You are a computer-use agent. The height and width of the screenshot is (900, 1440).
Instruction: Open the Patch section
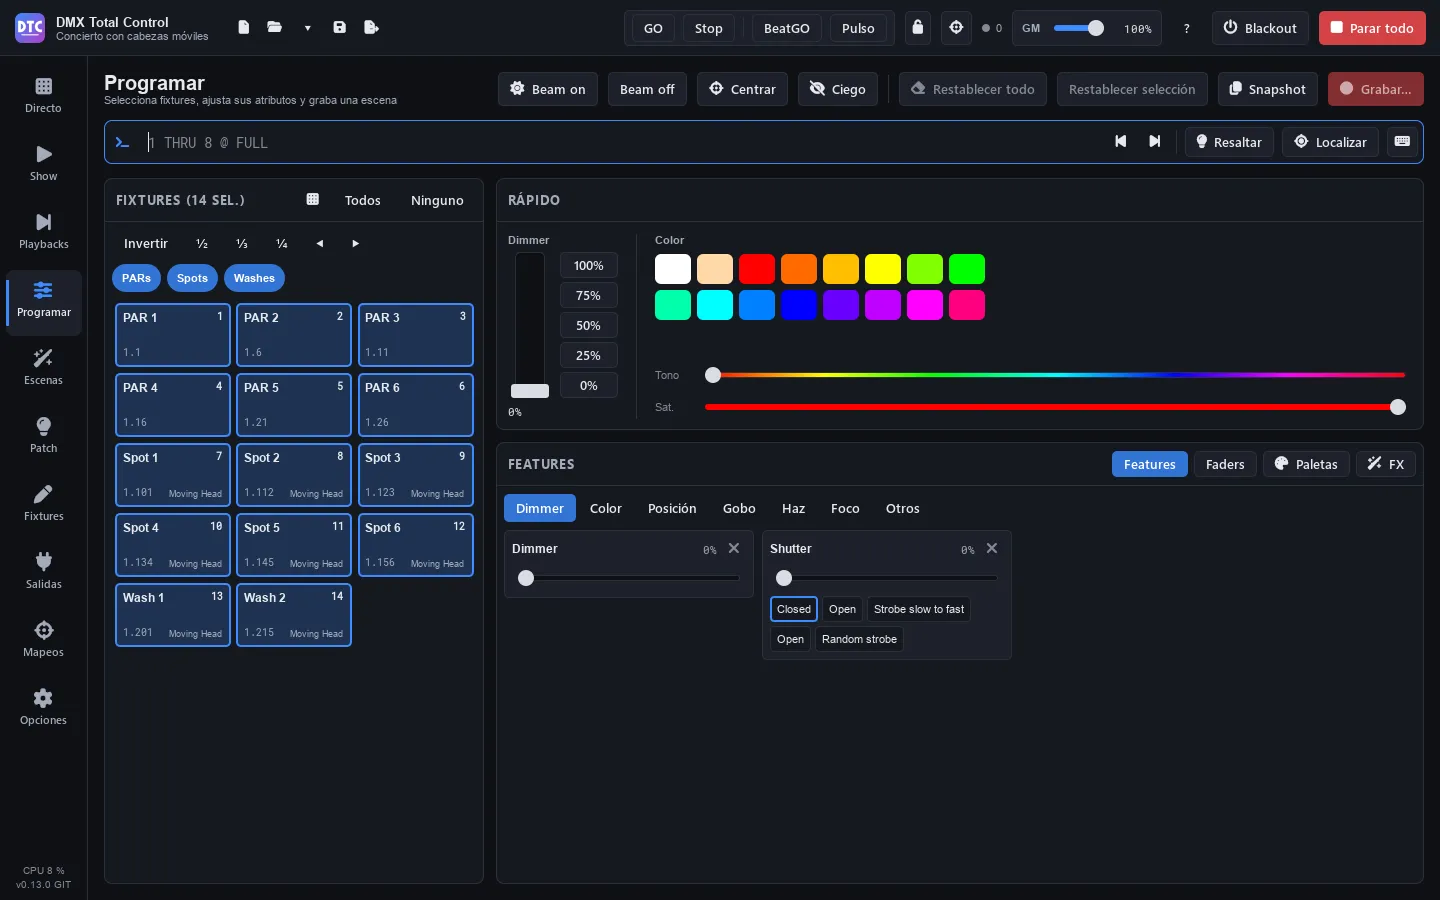point(43,435)
